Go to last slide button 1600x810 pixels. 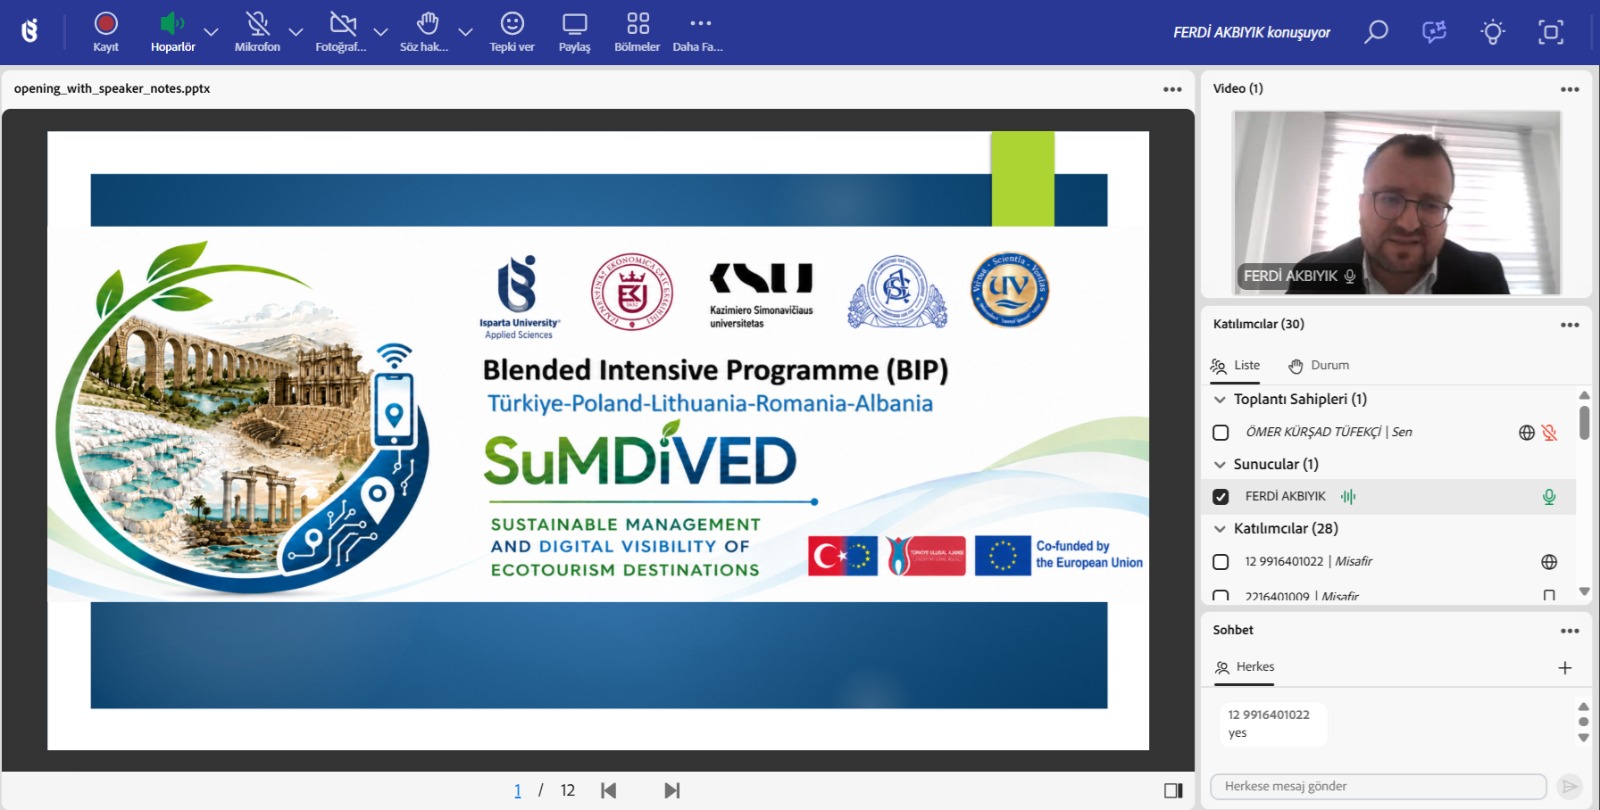672,790
